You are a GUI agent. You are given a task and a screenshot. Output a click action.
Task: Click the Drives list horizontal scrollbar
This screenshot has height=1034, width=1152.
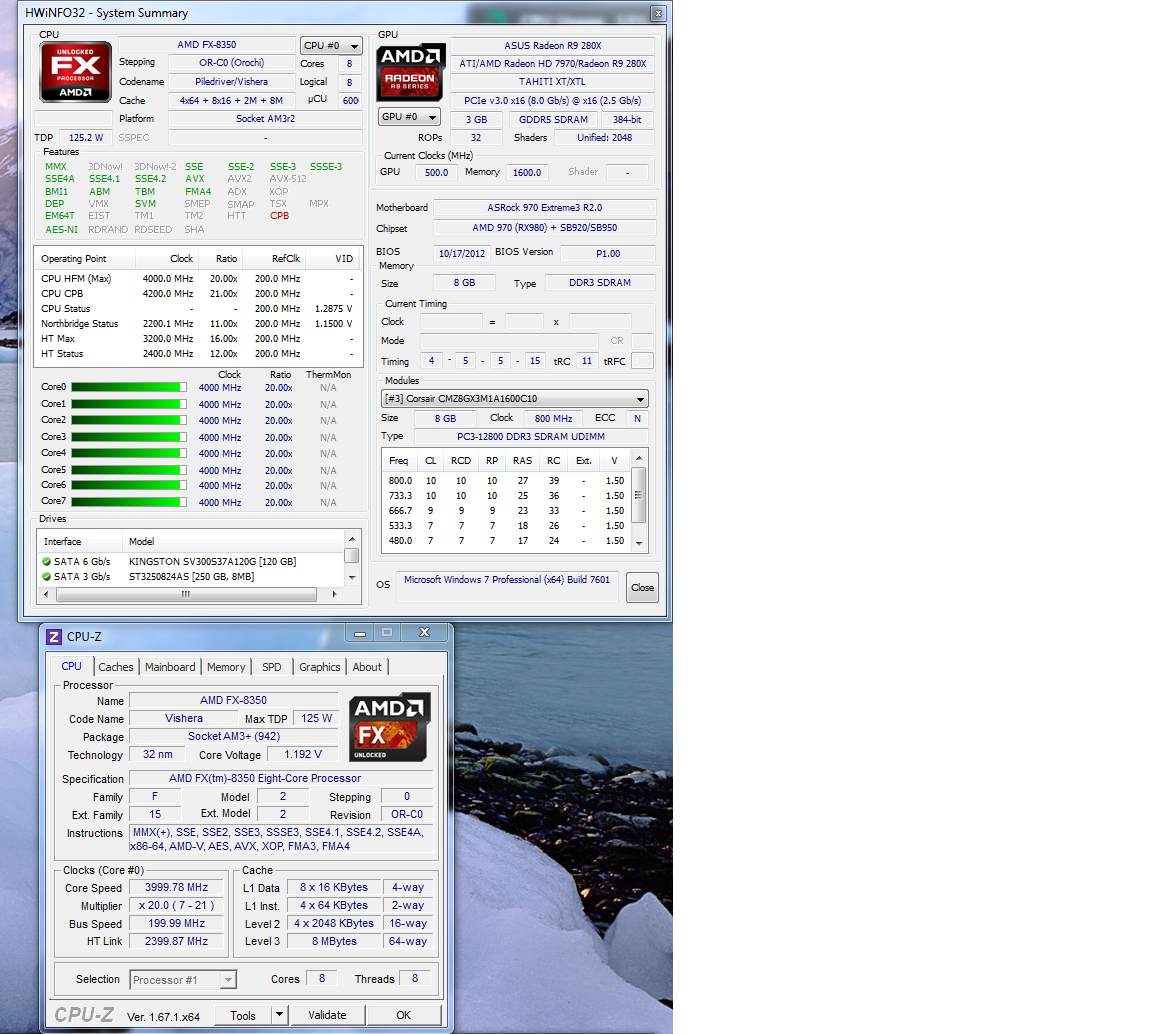186,594
